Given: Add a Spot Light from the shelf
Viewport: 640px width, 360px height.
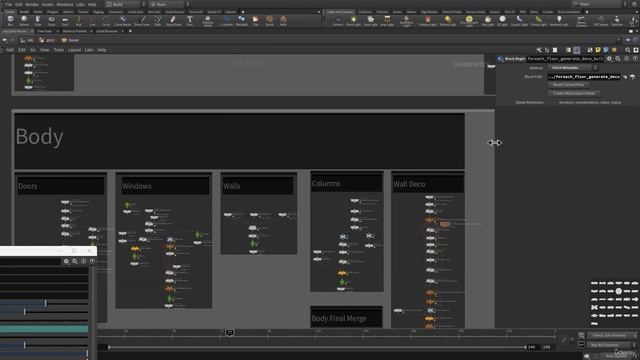Looking at the screenshot, I should (371, 20).
